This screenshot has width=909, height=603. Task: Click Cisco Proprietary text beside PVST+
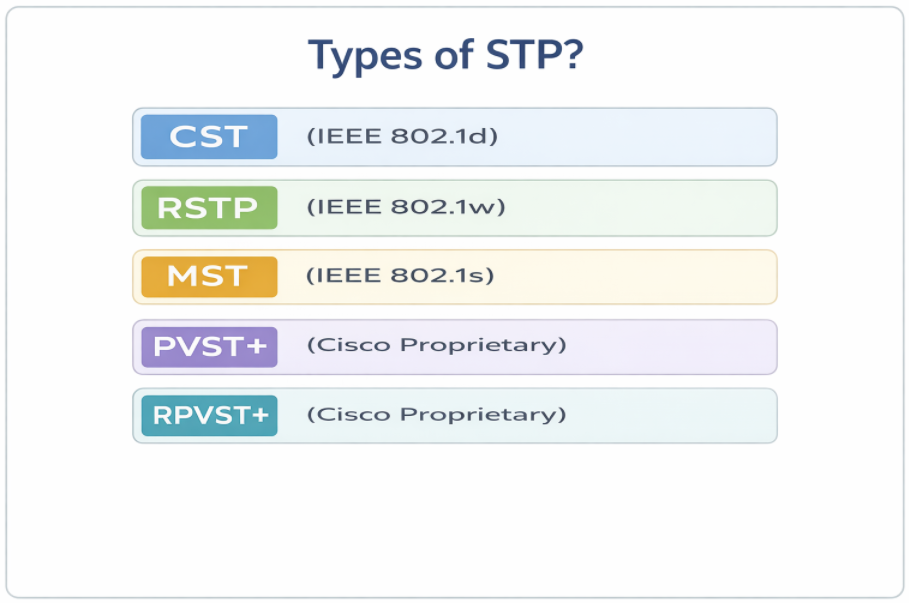[x=437, y=346]
